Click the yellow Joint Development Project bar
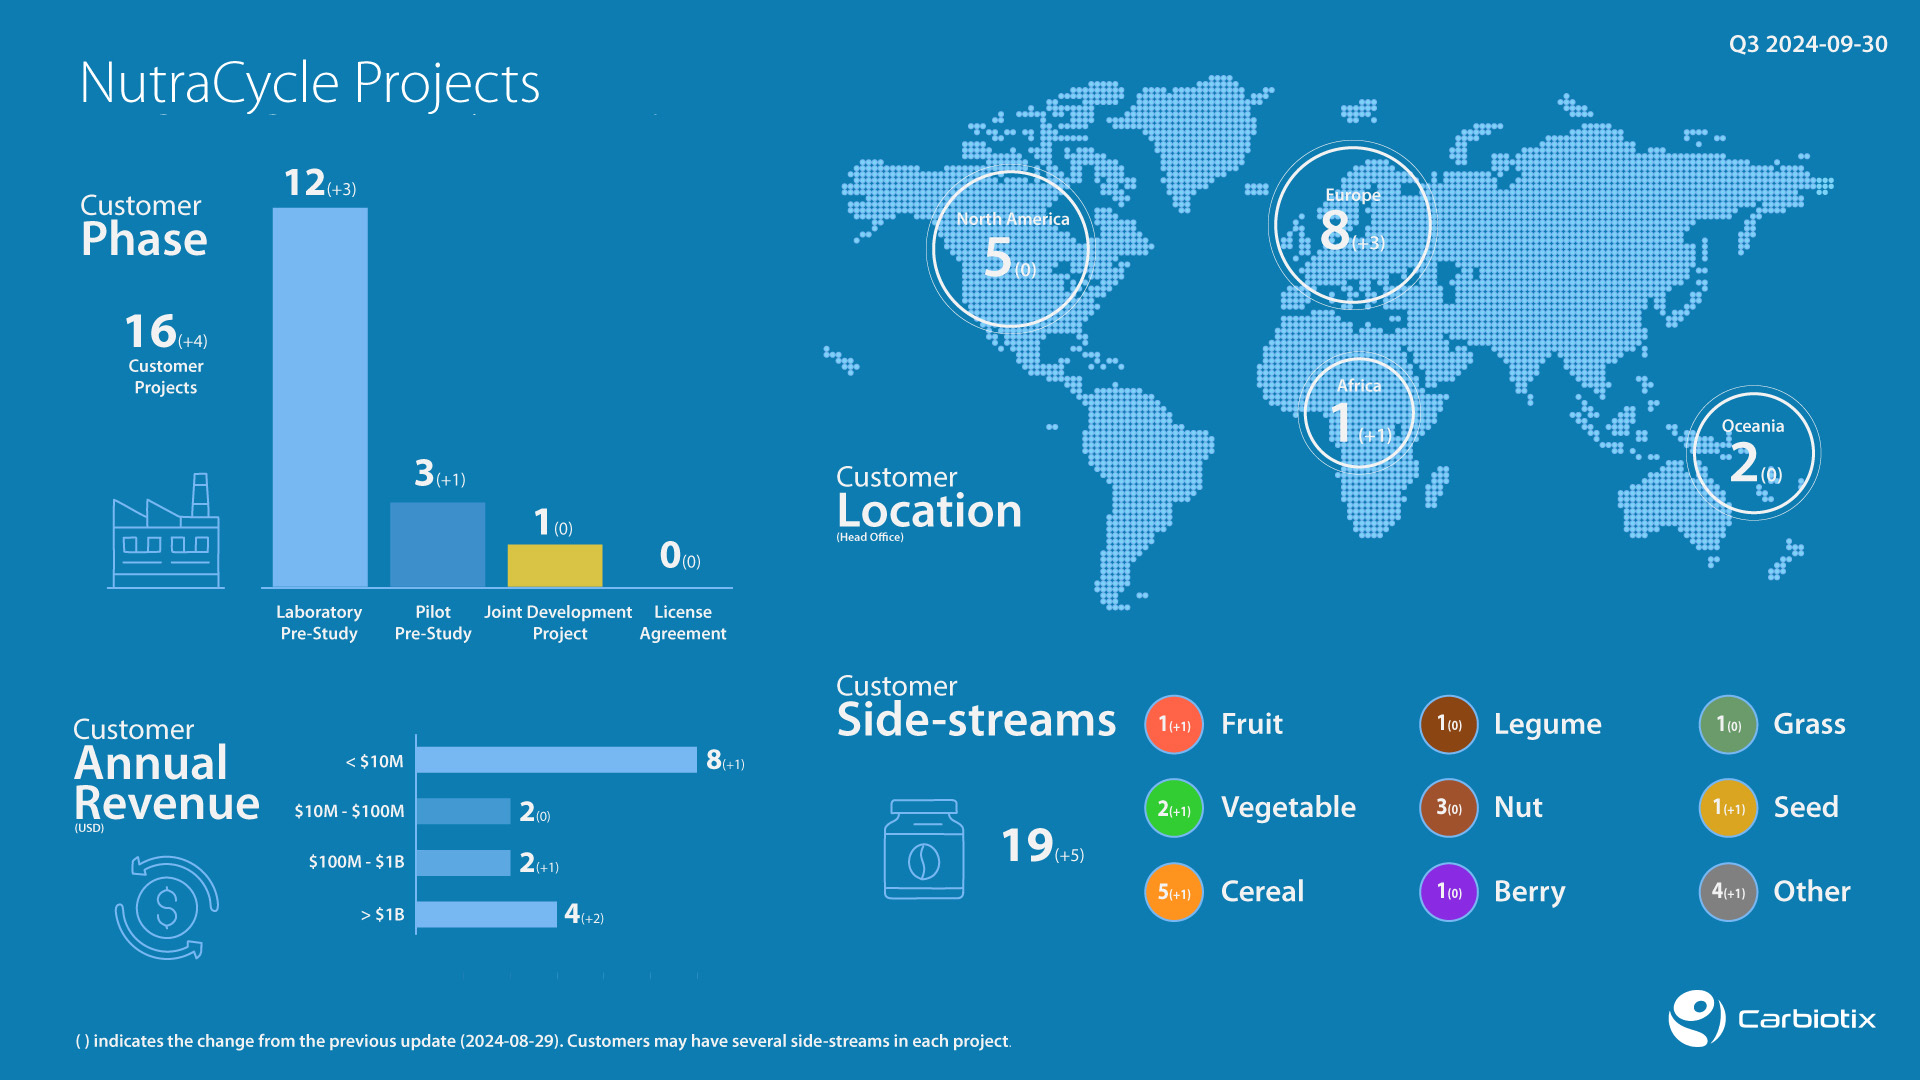This screenshot has width=1920, height=1080. (555, 565)
